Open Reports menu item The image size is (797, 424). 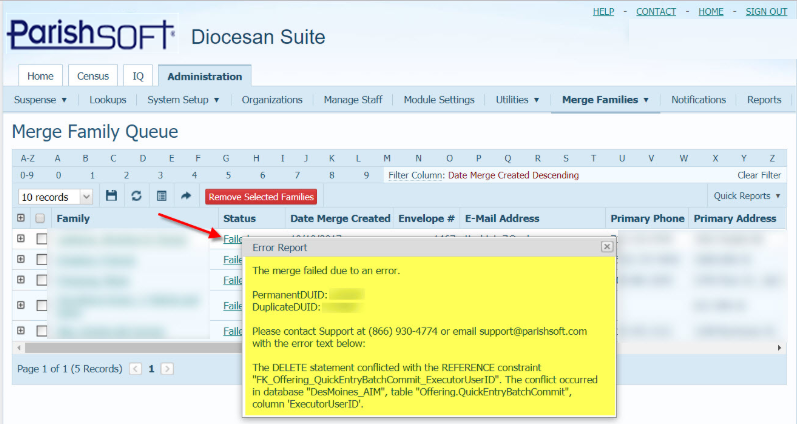coord(764,100)
